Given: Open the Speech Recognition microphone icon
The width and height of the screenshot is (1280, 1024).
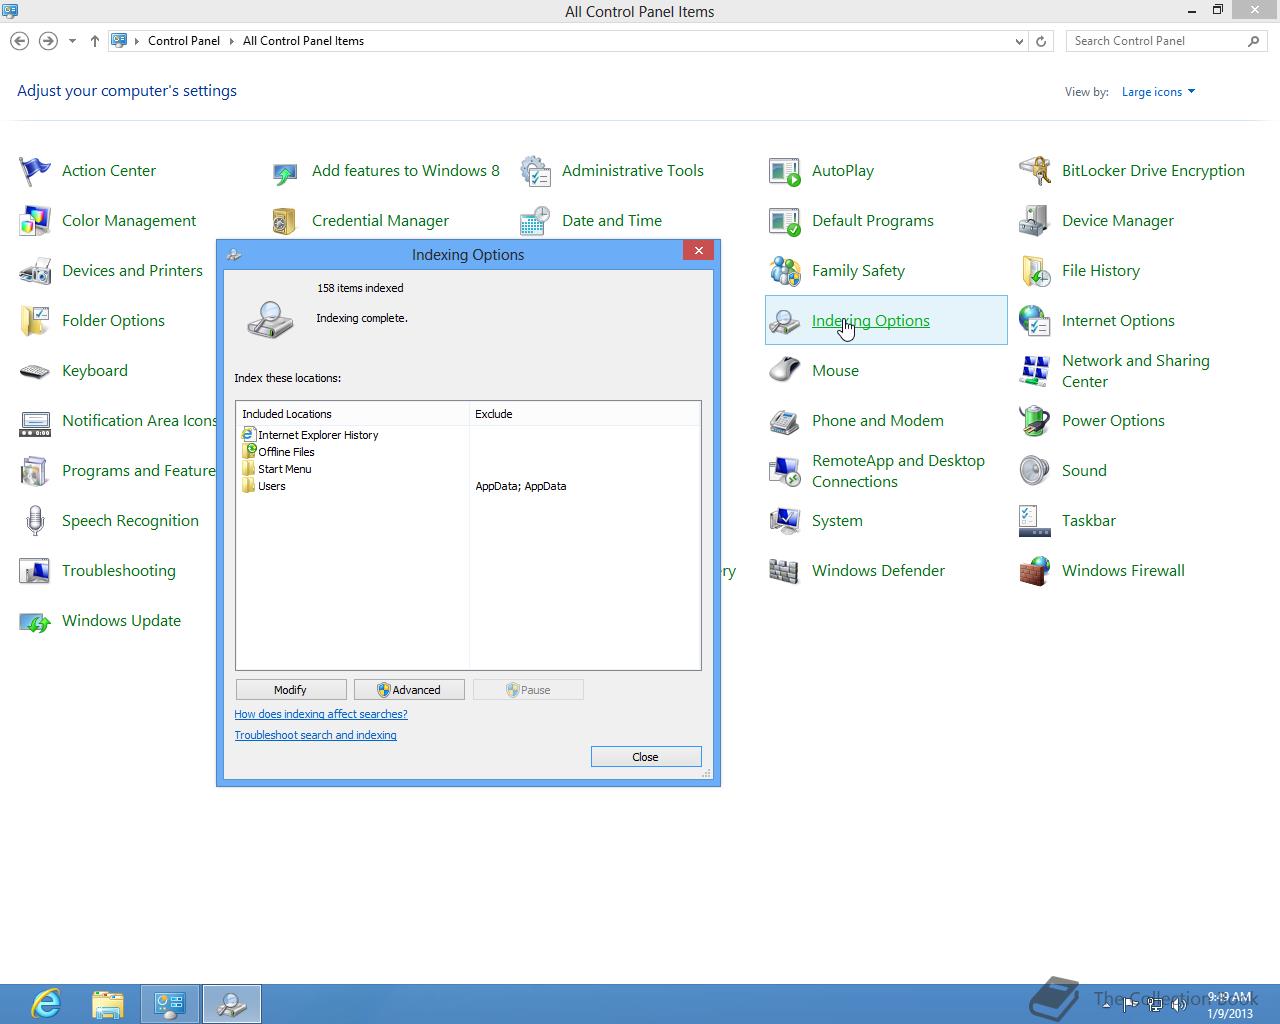Looking at the screenshot, I should (x=35, y=521).
